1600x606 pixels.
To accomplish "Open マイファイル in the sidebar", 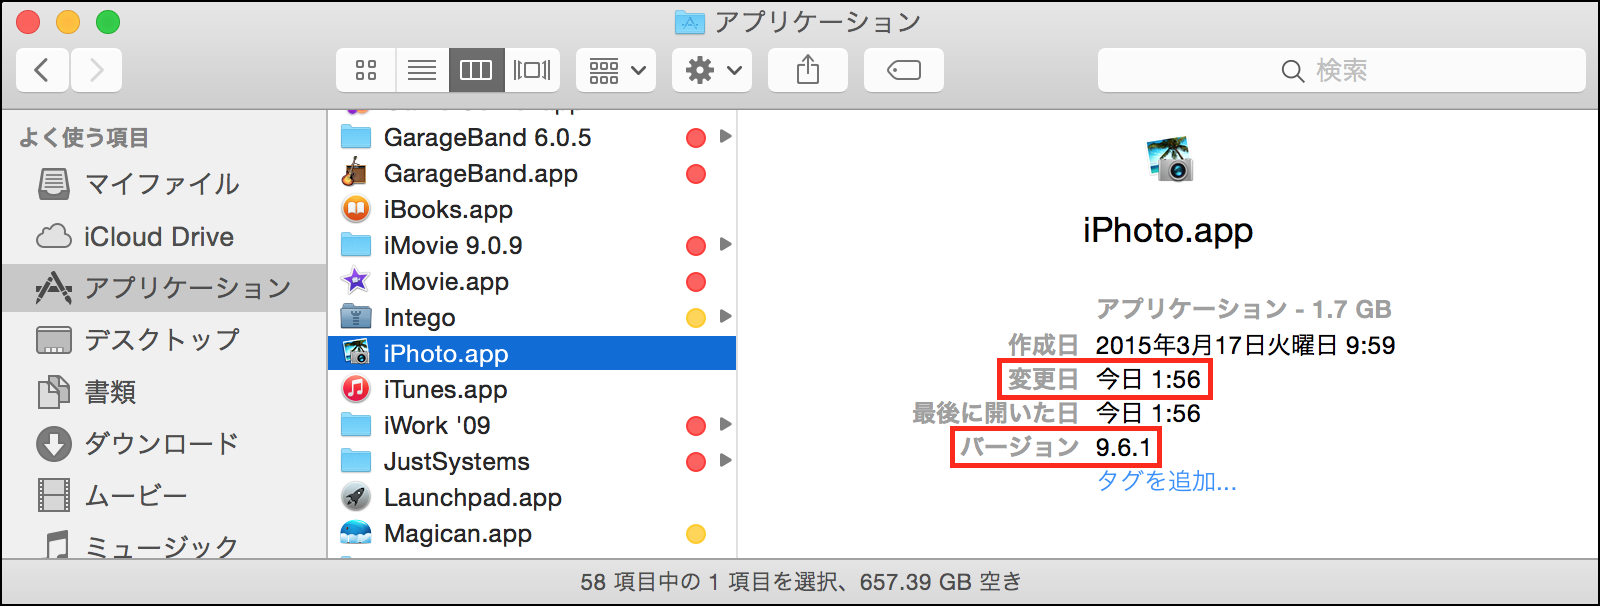I will coord(164,184).
